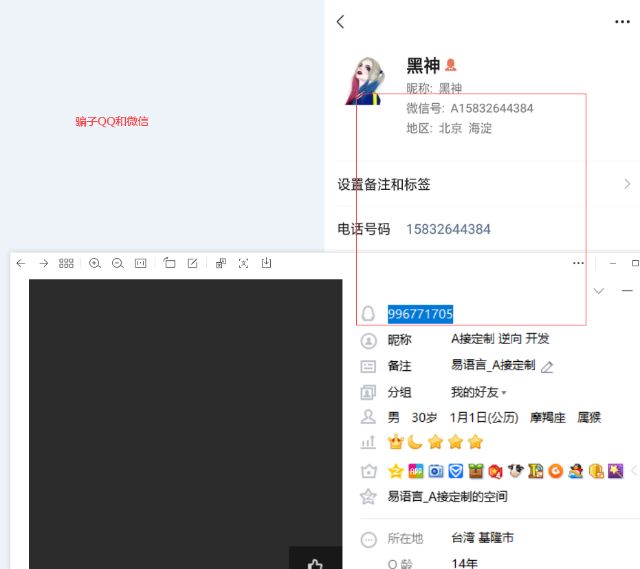Click nickname A接定制 逆向 开发
This screenshot has width=640, height=569.
[x=500, y=339]
